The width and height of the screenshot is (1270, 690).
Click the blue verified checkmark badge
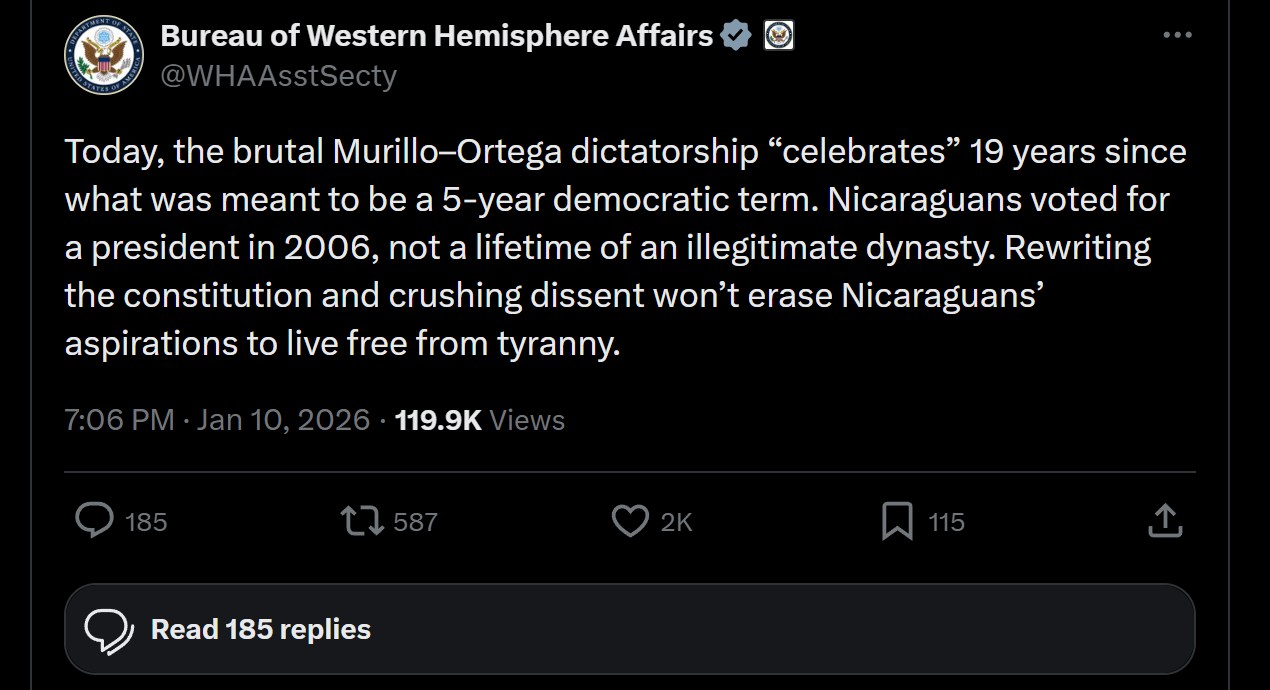(736, 37)
